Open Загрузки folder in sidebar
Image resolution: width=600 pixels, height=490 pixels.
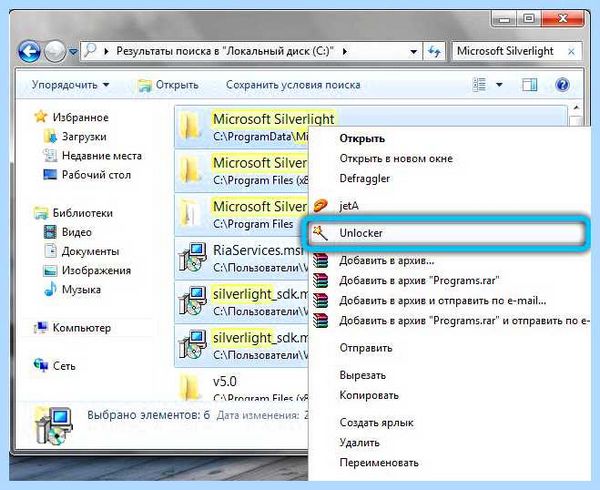(84, 137)
